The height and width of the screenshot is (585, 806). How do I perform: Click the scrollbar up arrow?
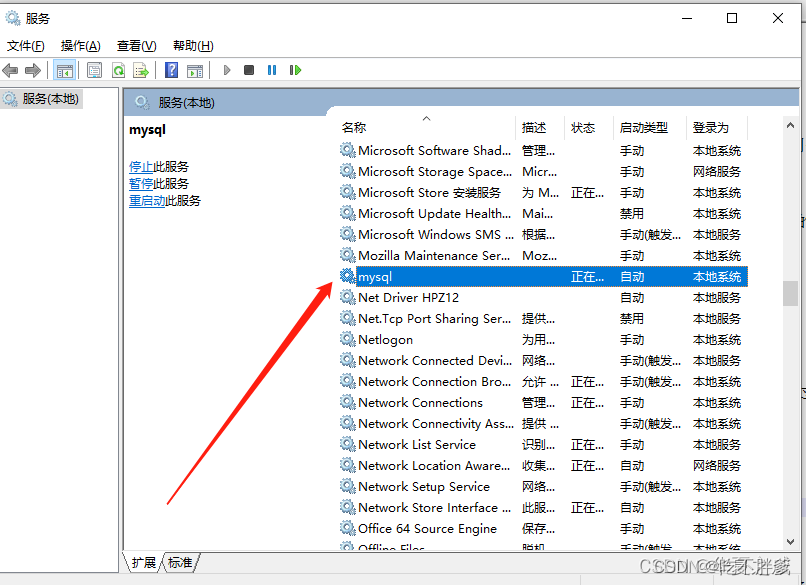coord(791,125)
